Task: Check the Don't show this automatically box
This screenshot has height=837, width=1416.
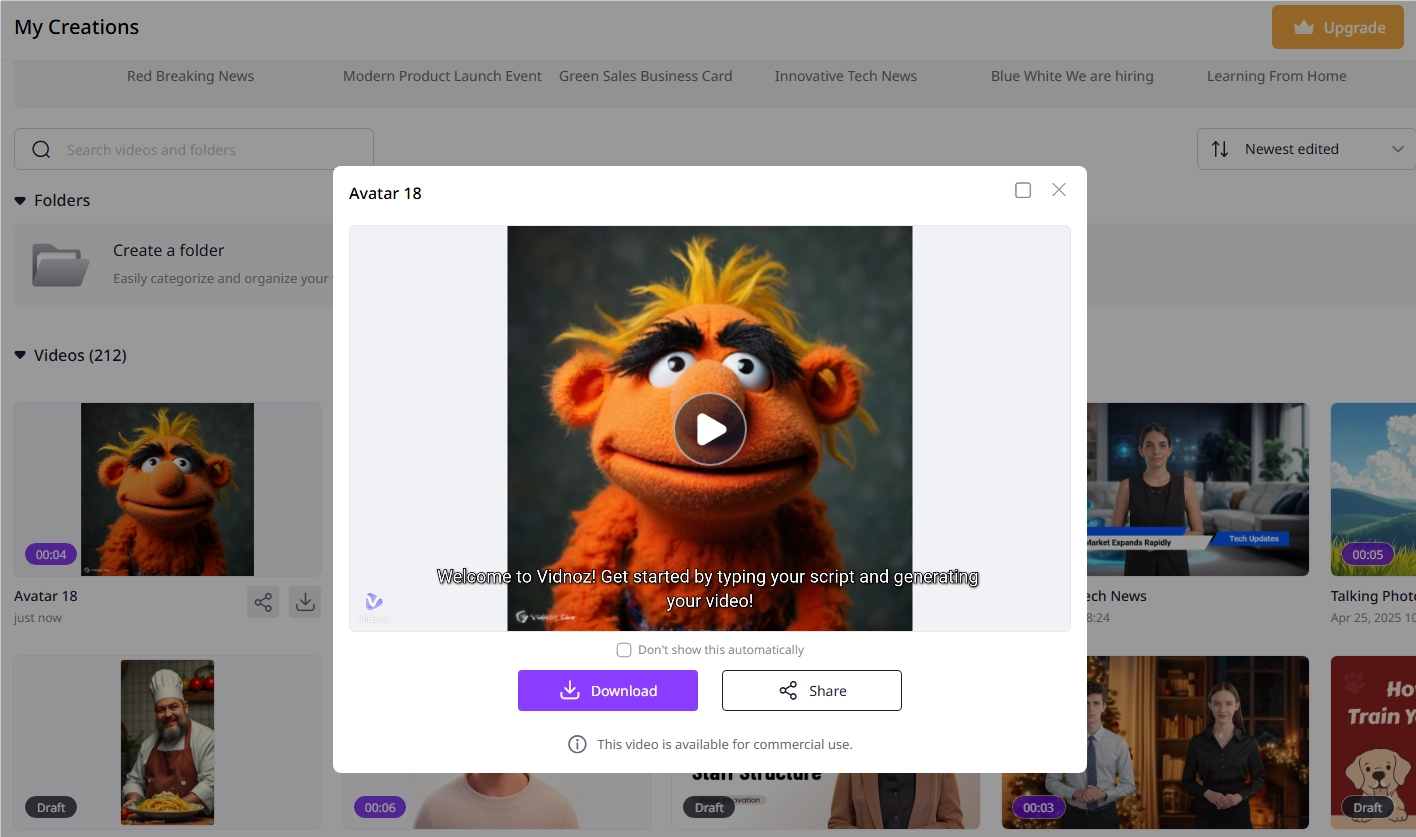Action: click(624, 649)
